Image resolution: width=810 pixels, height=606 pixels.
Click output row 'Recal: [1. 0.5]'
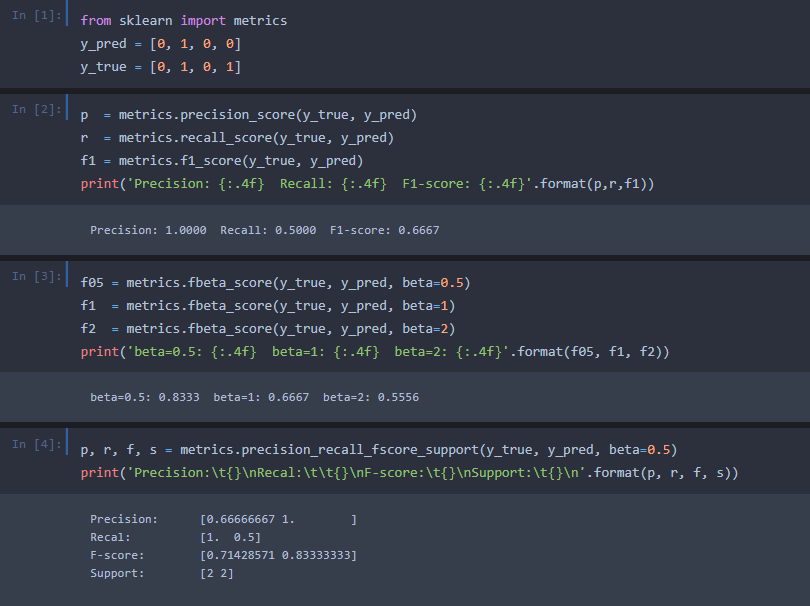point(176,537)
